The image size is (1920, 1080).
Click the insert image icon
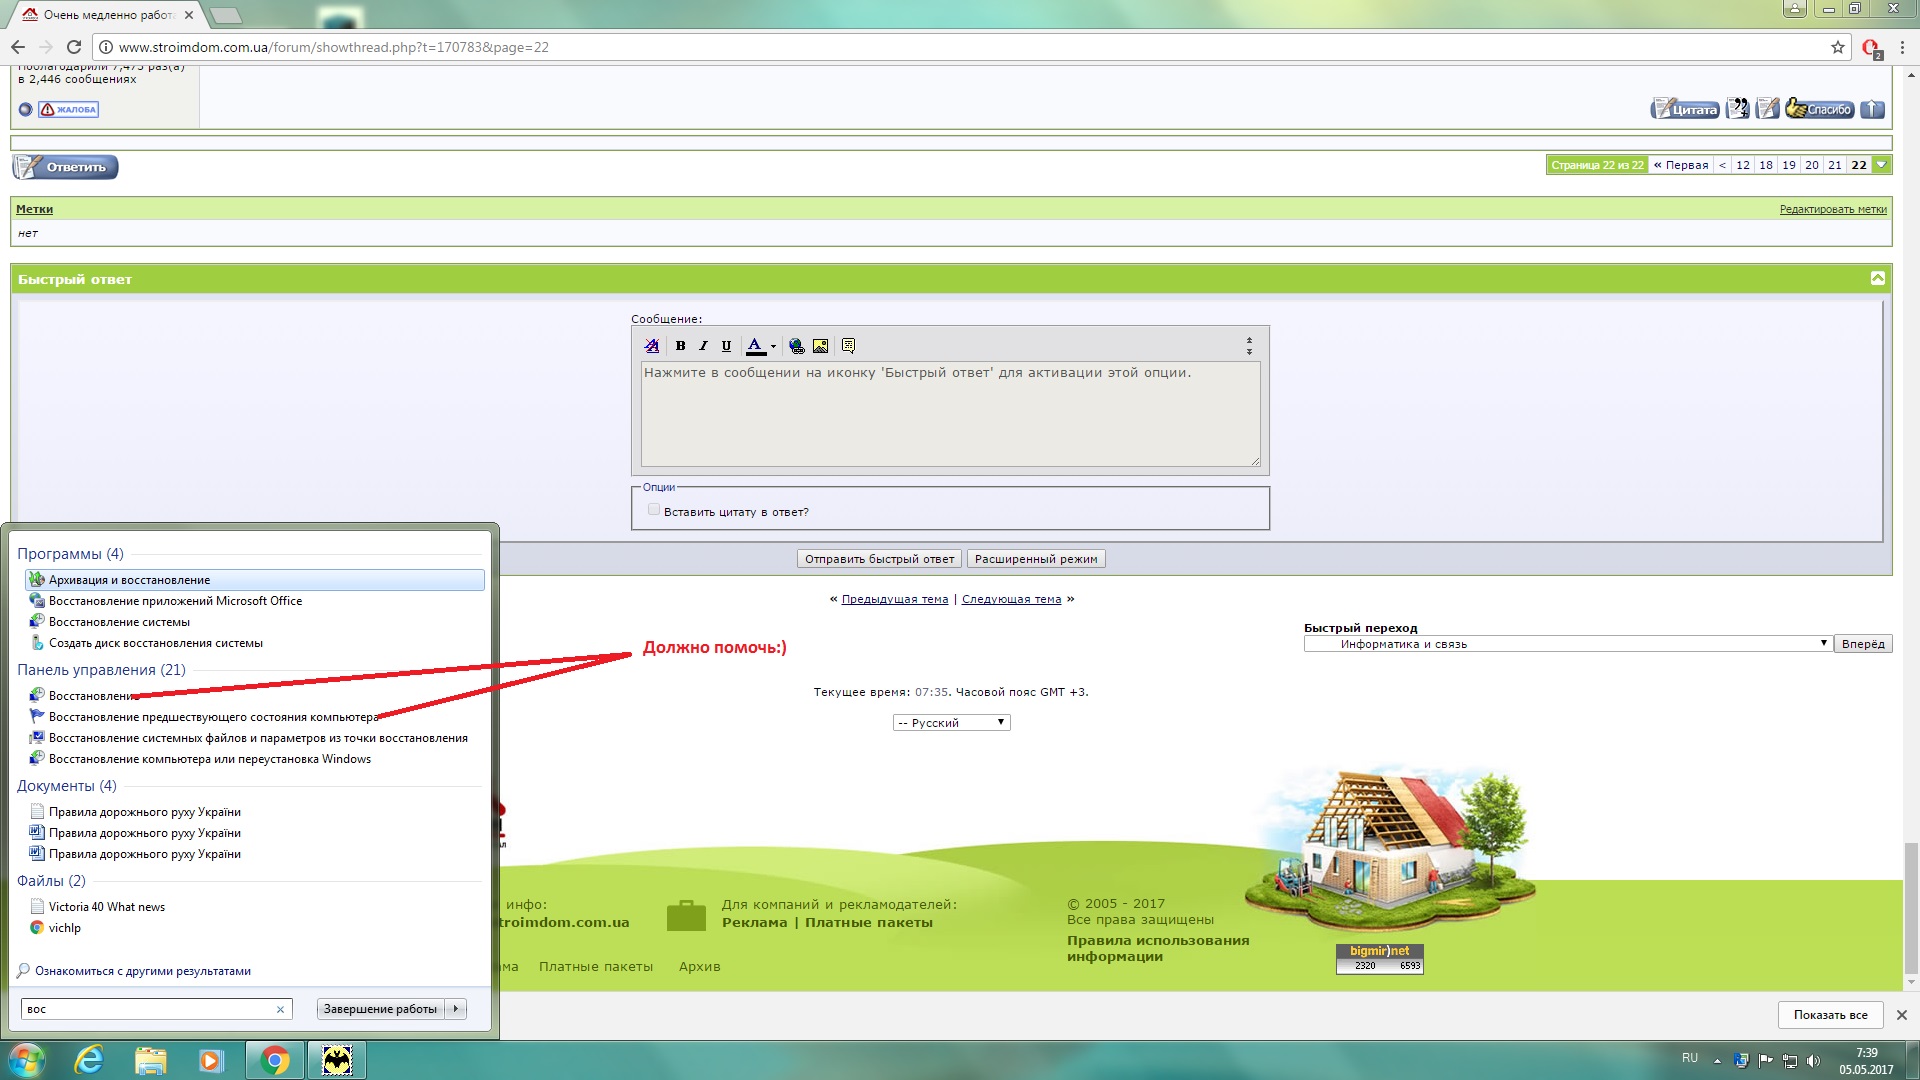[x=820, y=346]
